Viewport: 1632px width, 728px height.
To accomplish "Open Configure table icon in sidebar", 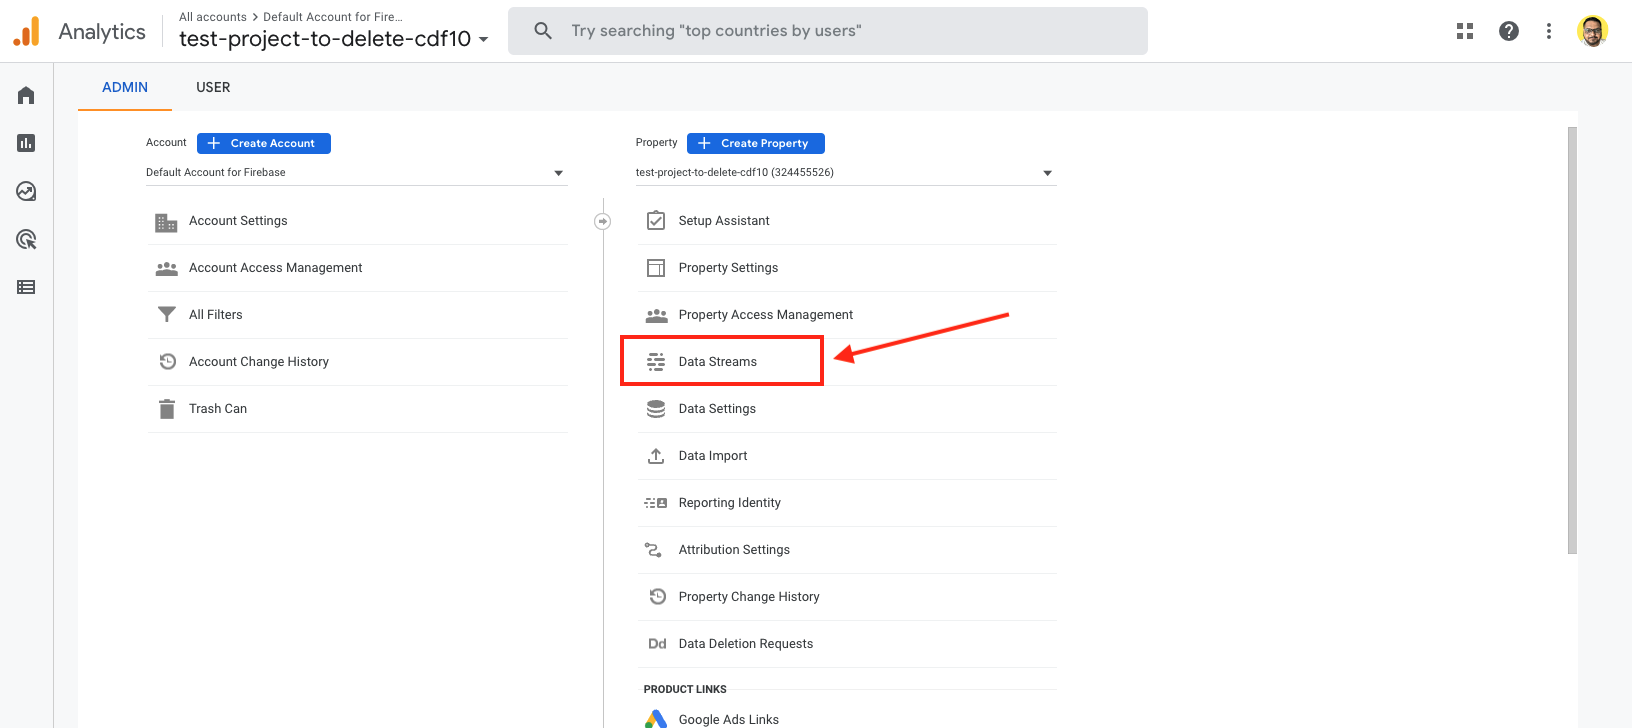I will 26,287.
